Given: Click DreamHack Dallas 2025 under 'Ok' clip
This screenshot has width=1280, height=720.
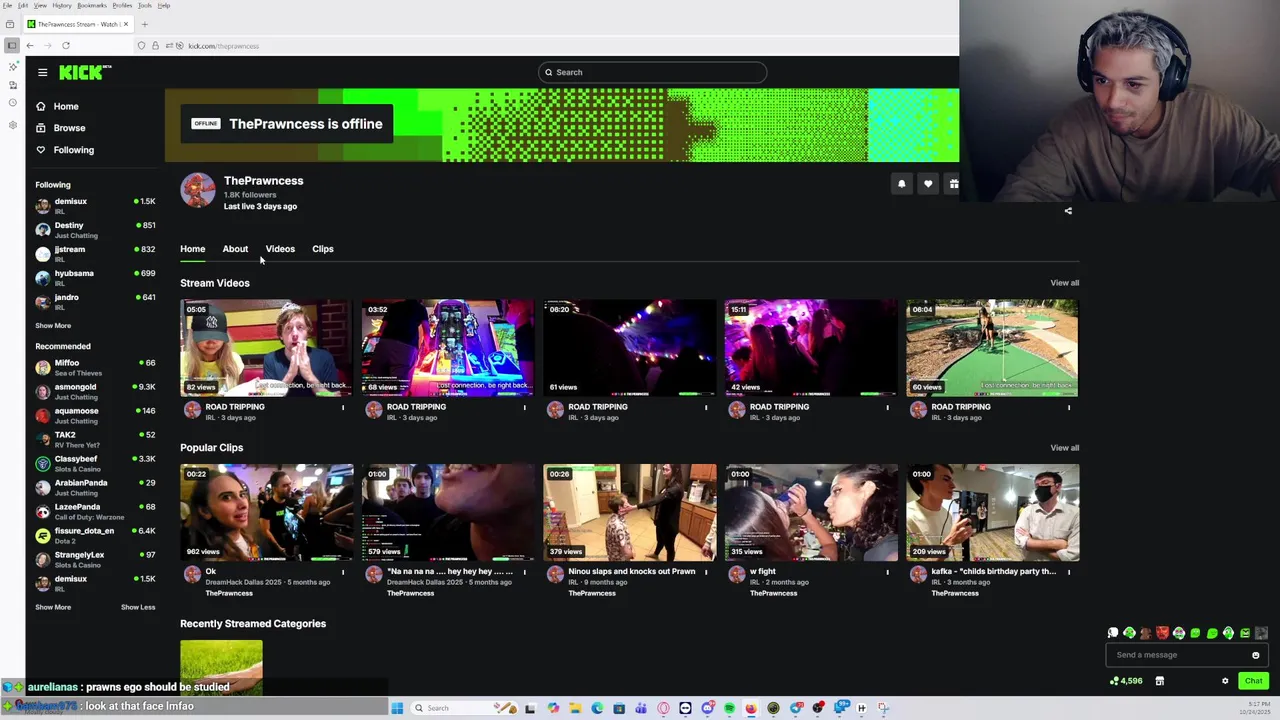Looking at the screenshot, I should [x=244, y=582].
